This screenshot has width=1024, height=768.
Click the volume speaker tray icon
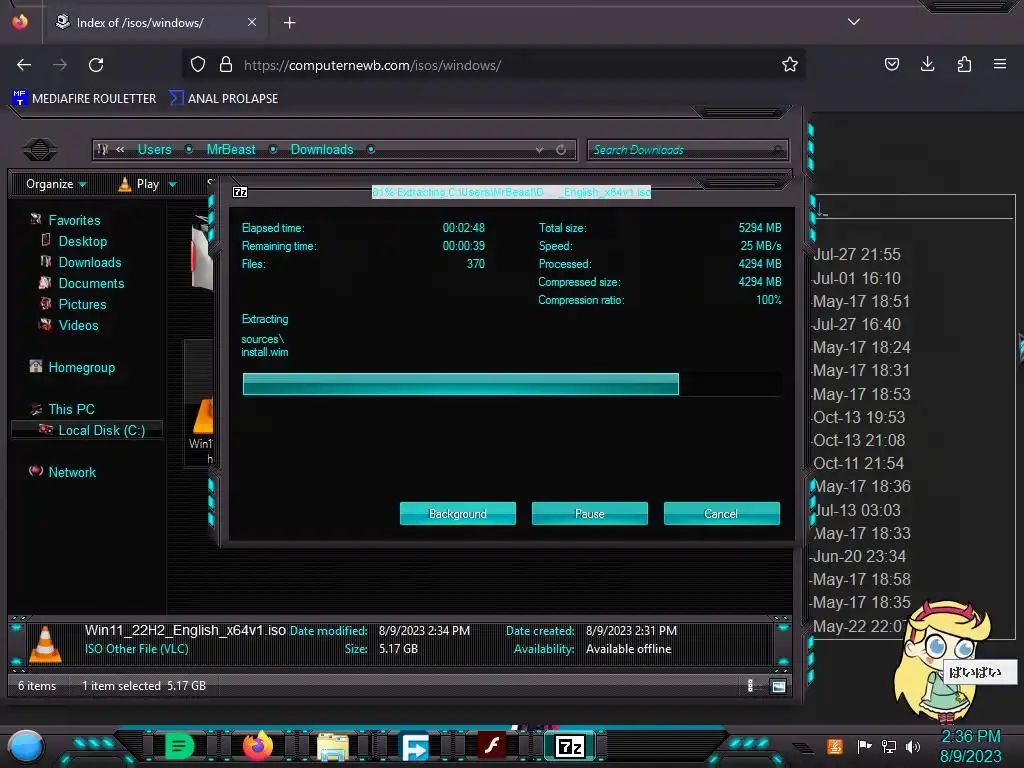[x=913, y=746]
